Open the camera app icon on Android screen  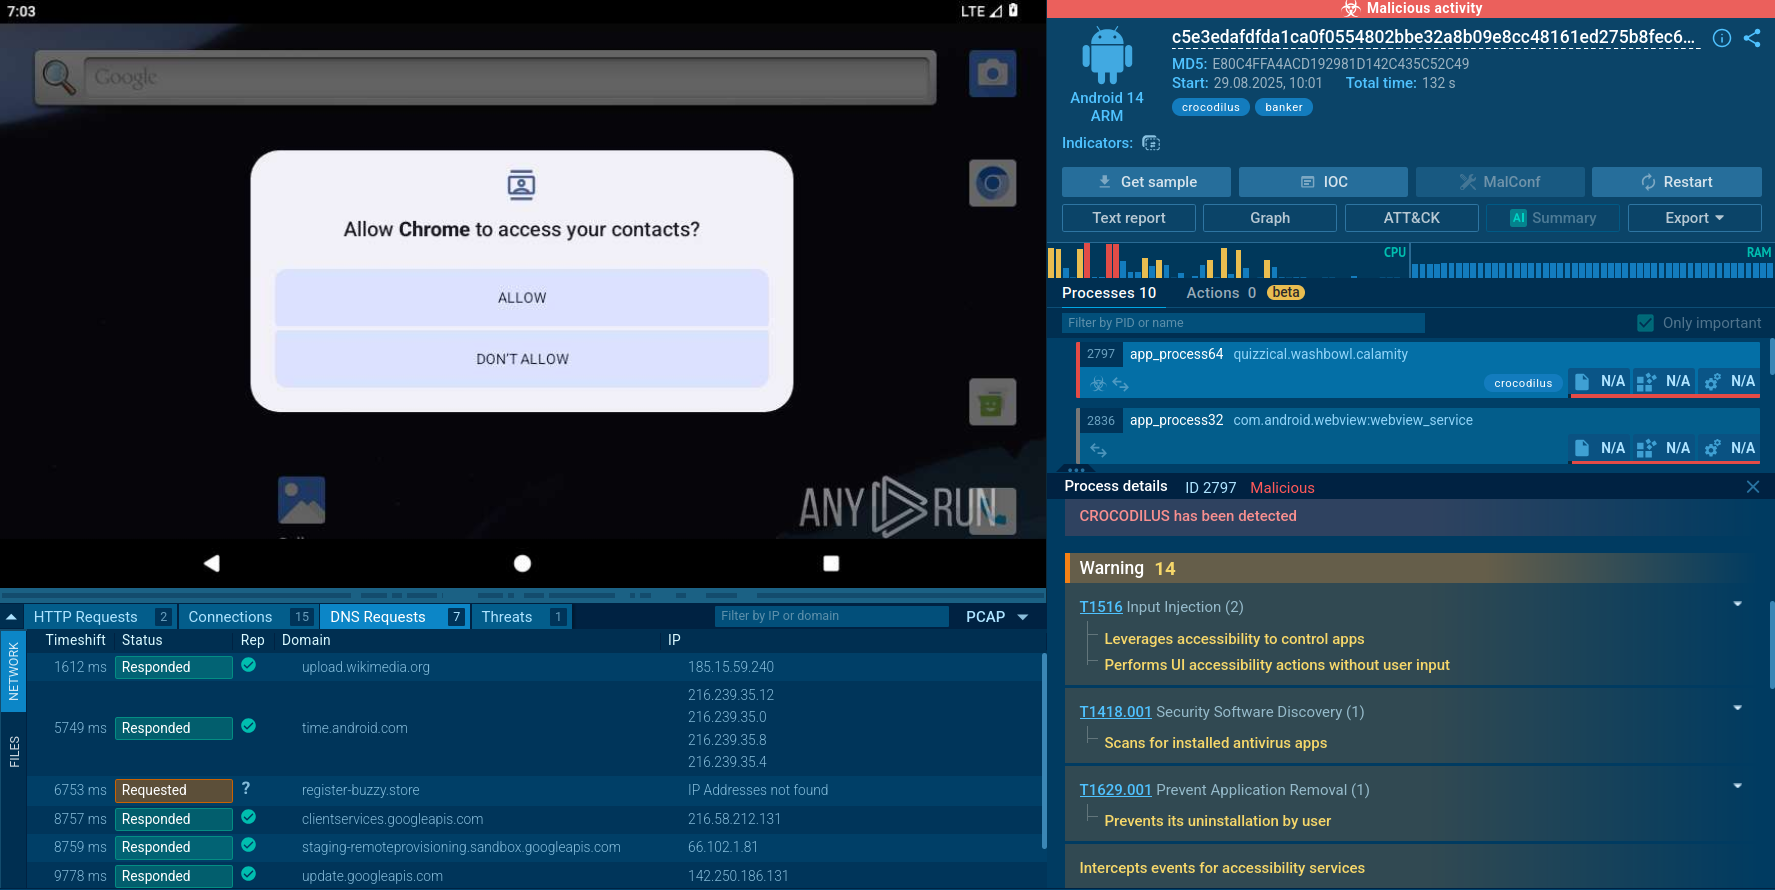click(x=992, y=74)
